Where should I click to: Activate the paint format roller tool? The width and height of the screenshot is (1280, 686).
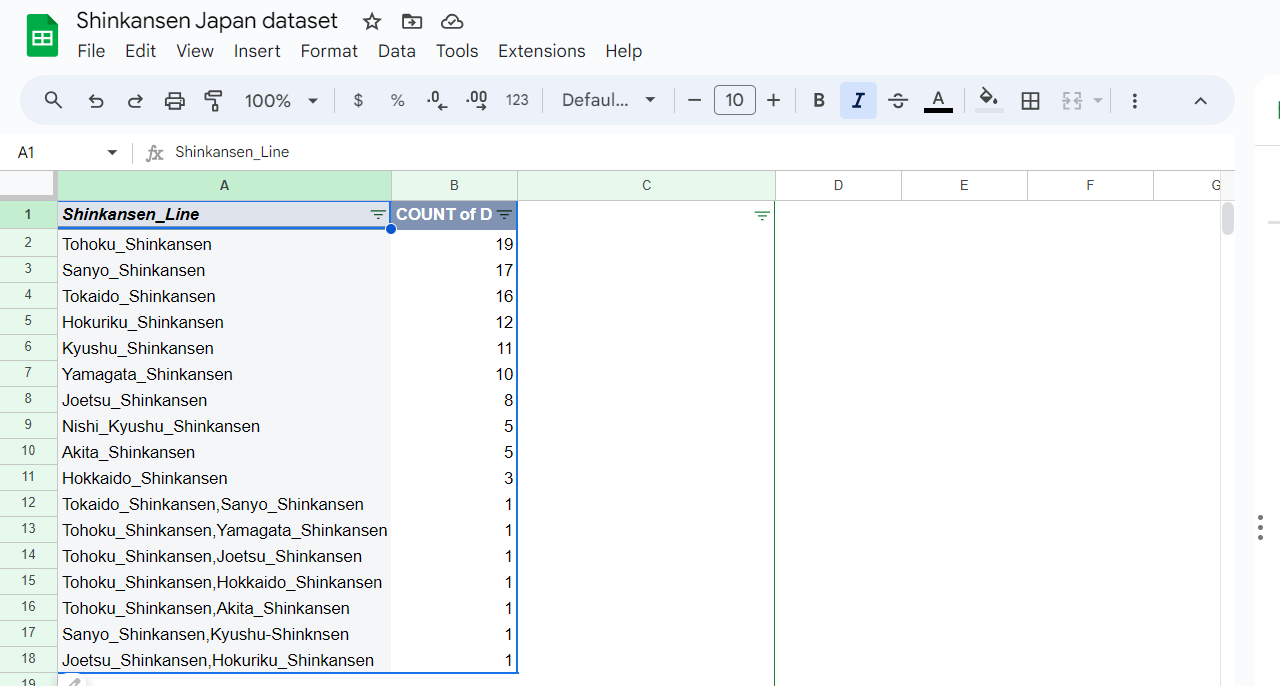click(x=213, y=100)
